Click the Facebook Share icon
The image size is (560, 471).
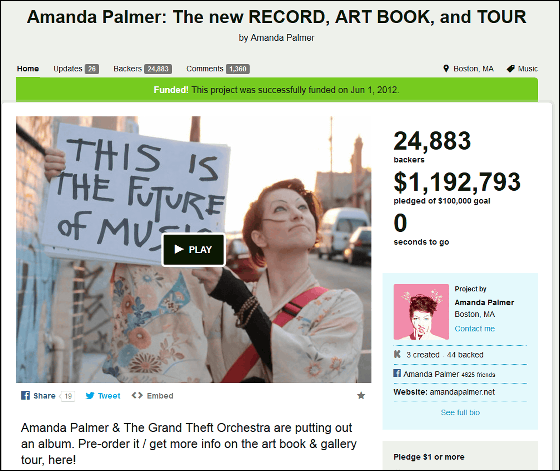click(x=25, y=395)
